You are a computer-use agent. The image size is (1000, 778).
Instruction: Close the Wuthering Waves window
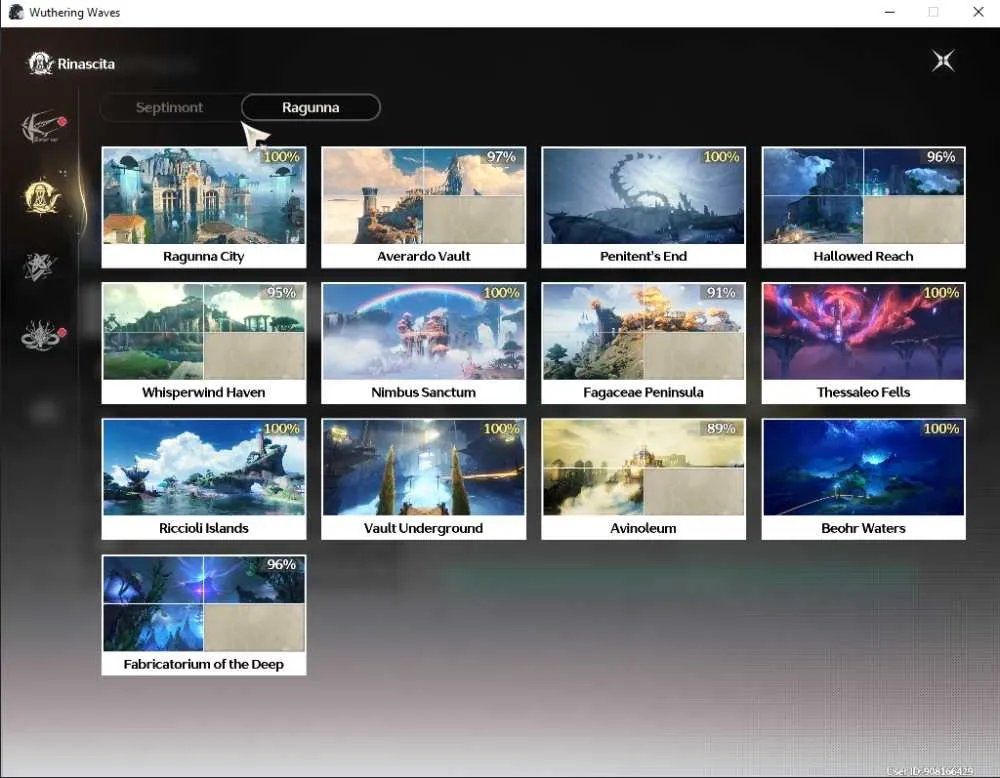coord(978,12)
